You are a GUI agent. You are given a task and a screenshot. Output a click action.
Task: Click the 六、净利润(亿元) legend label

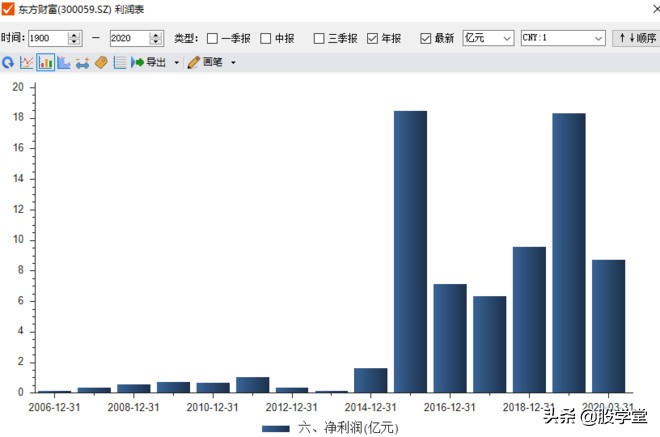coord(348,428)
